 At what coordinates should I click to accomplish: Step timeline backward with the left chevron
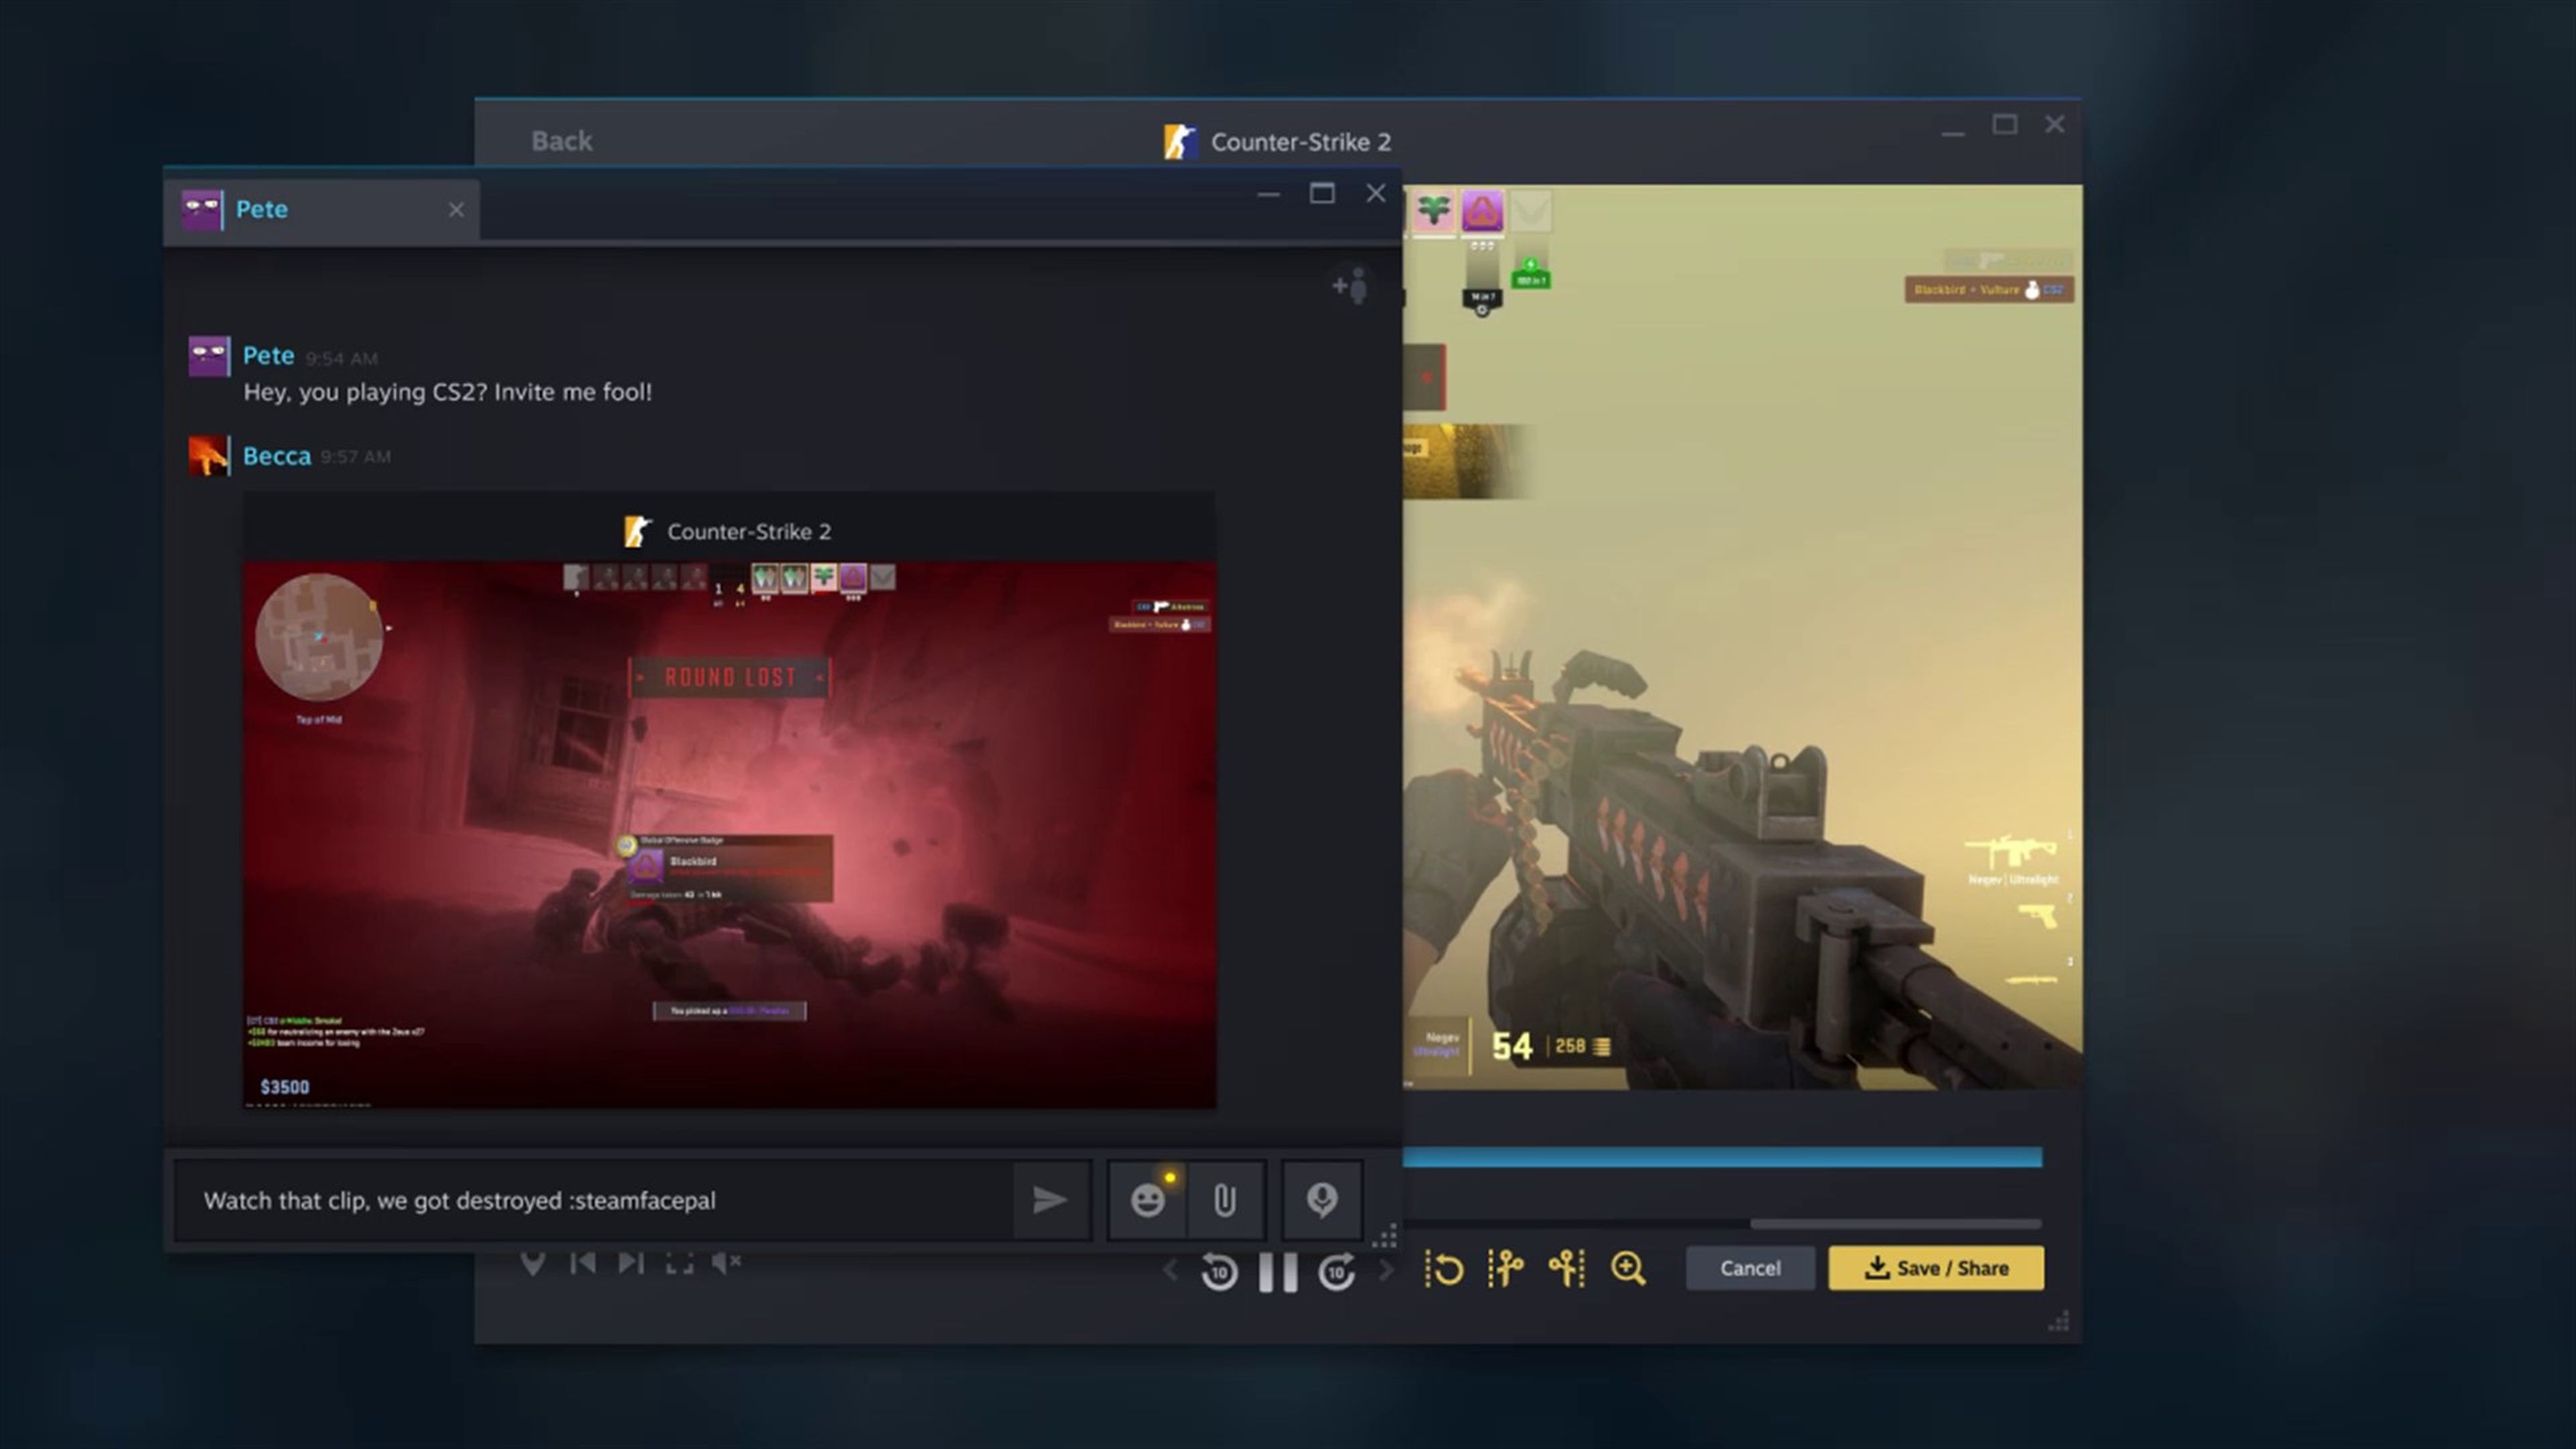coord(1170,1271)
